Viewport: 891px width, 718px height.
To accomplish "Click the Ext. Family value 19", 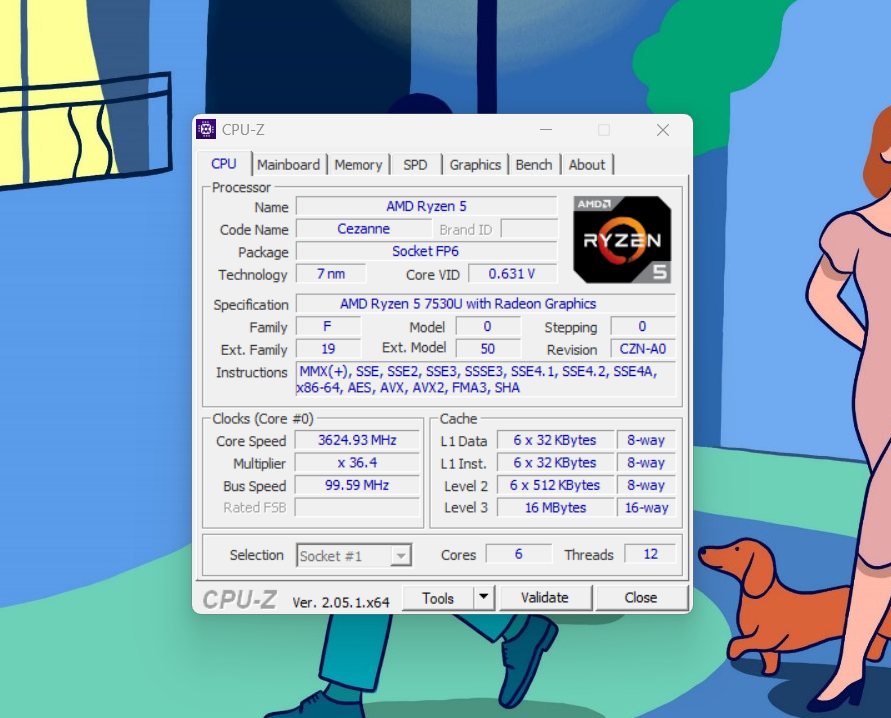I will (328, 349).
